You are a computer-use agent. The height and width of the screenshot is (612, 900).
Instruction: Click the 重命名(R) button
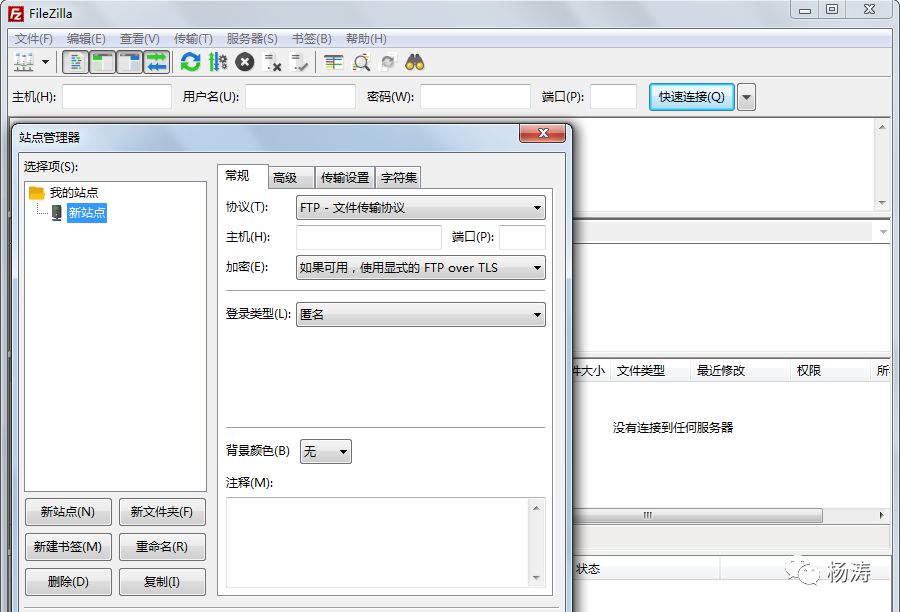162,547
